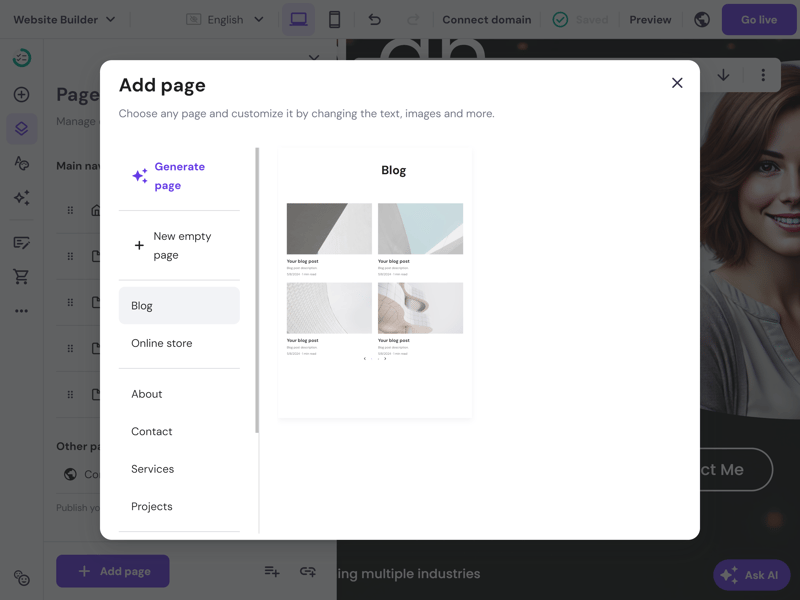This screenshot has height=600, width=800.
Task: Choose the About page template
Action: pos(179,394)
